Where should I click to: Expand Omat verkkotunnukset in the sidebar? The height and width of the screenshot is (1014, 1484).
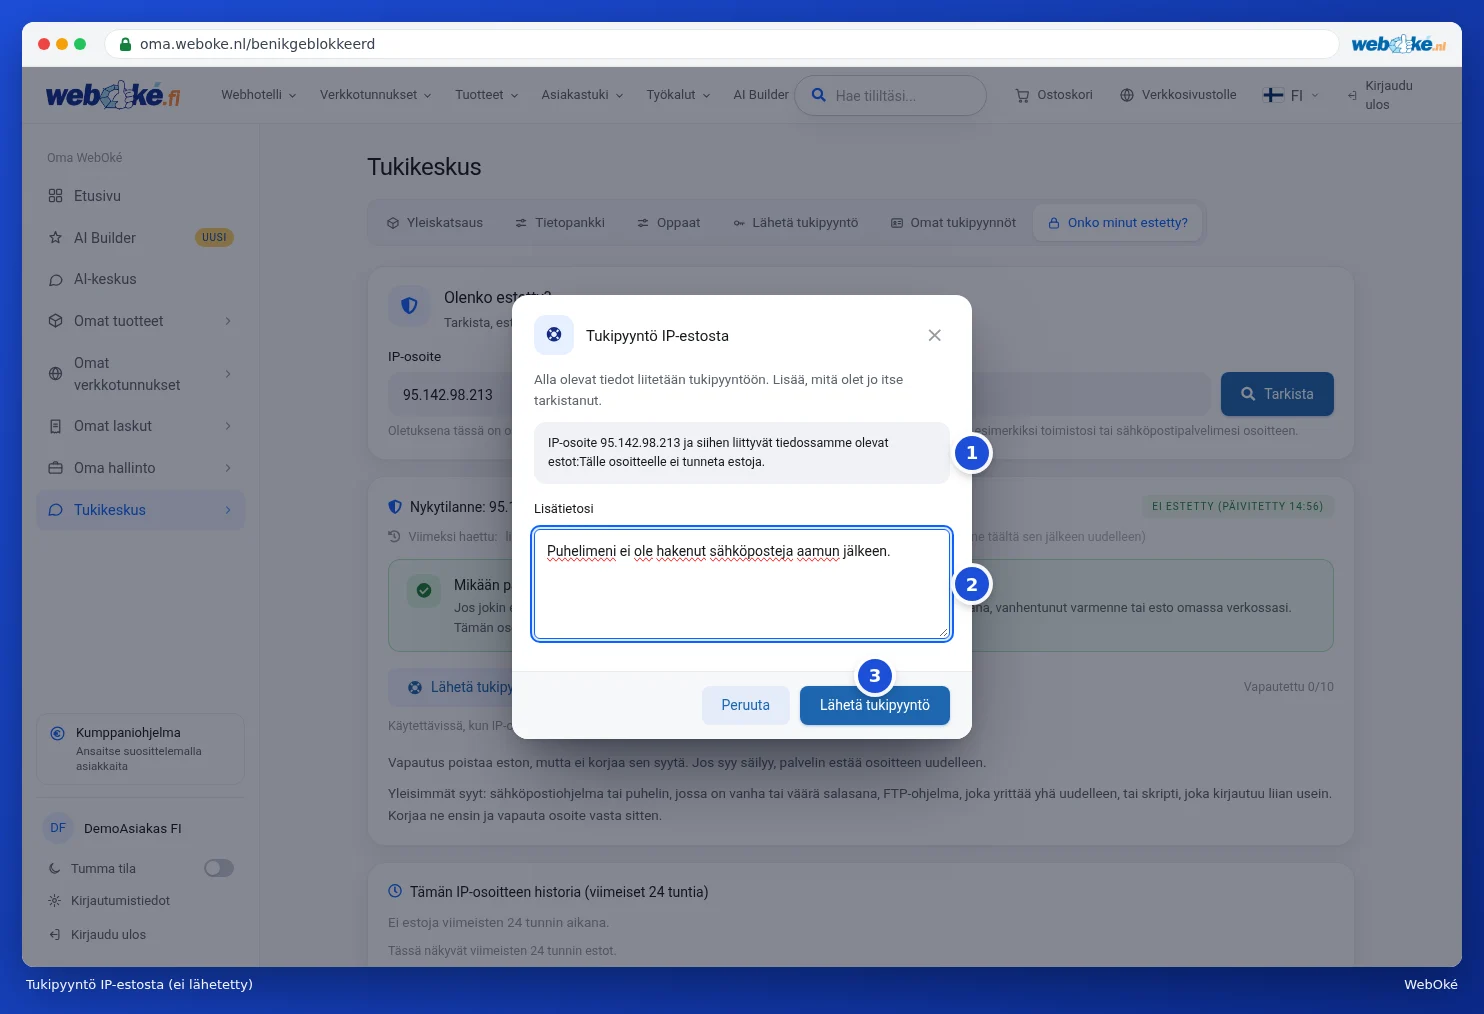click(141, 374)
